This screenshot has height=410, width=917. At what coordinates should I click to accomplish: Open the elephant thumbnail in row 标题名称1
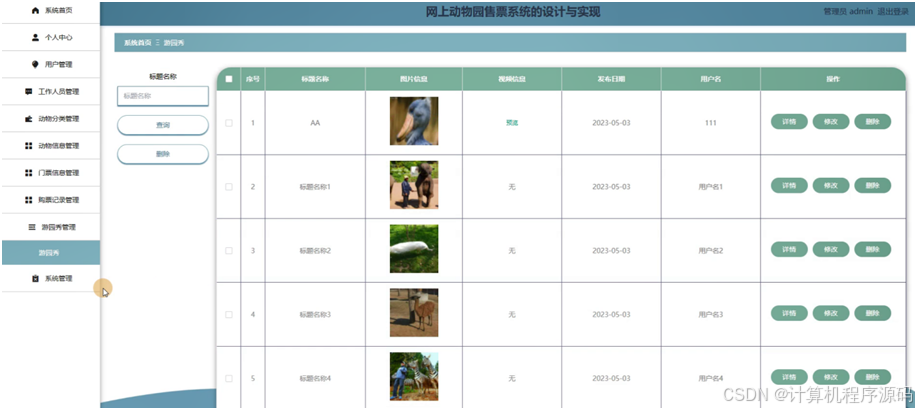point(414,185)
